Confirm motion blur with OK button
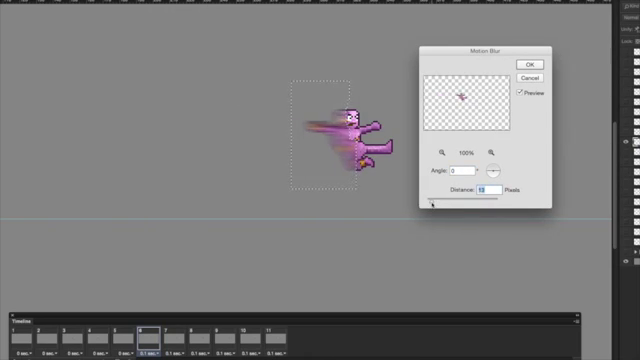Viewport: 640px width, 360px height. (x=530, y=64)
